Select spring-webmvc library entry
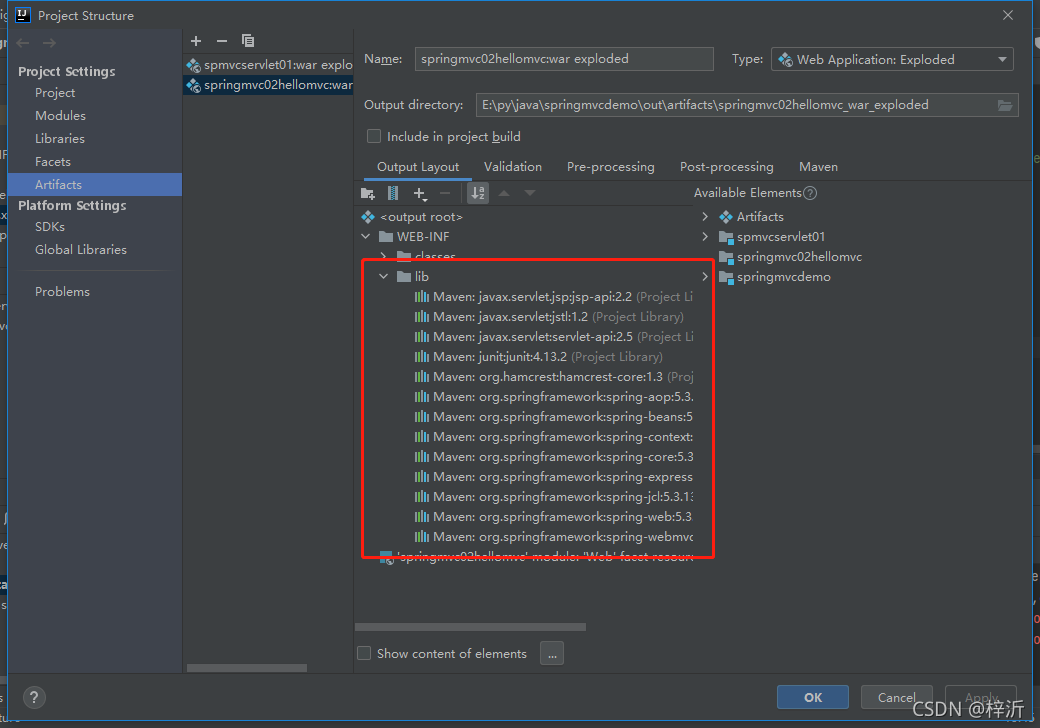Image resolution: width=1040 pixels, height=728 pixels. click(553, 536)
